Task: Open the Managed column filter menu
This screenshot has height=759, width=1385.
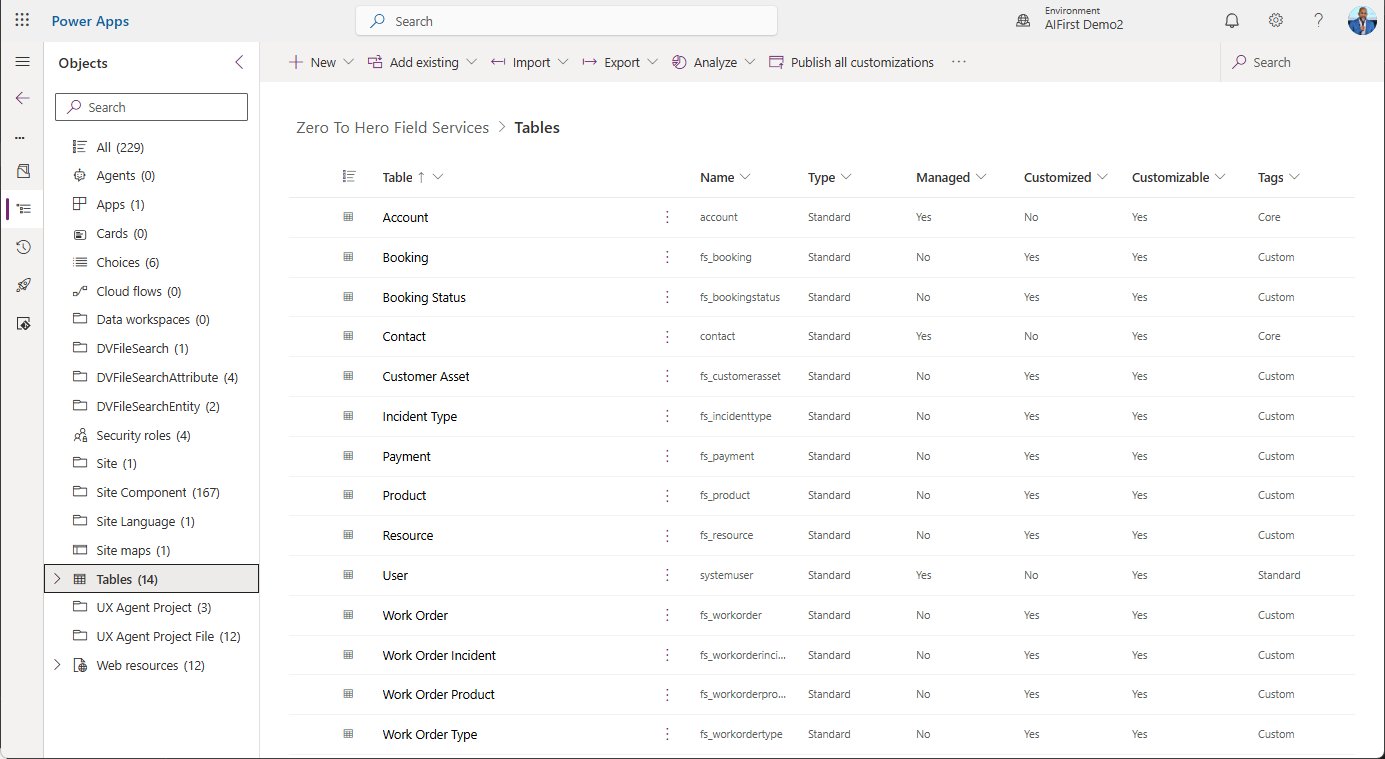Action: 981,177
